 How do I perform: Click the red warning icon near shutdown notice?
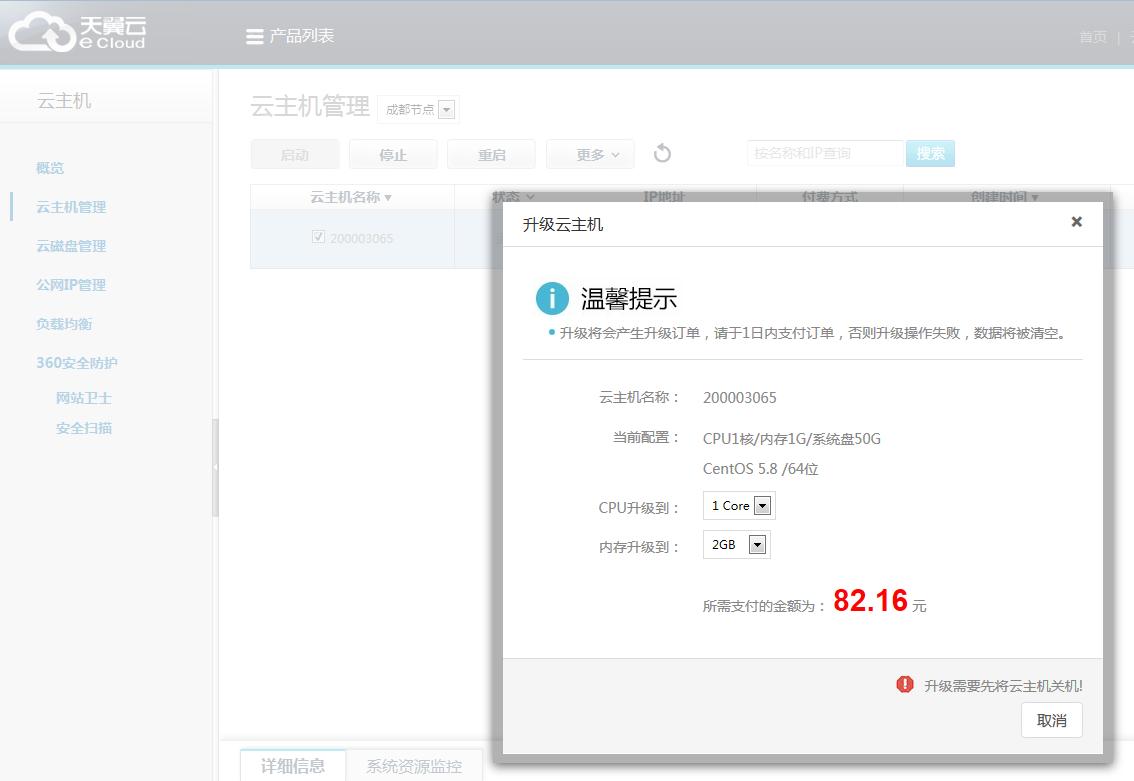905,685
